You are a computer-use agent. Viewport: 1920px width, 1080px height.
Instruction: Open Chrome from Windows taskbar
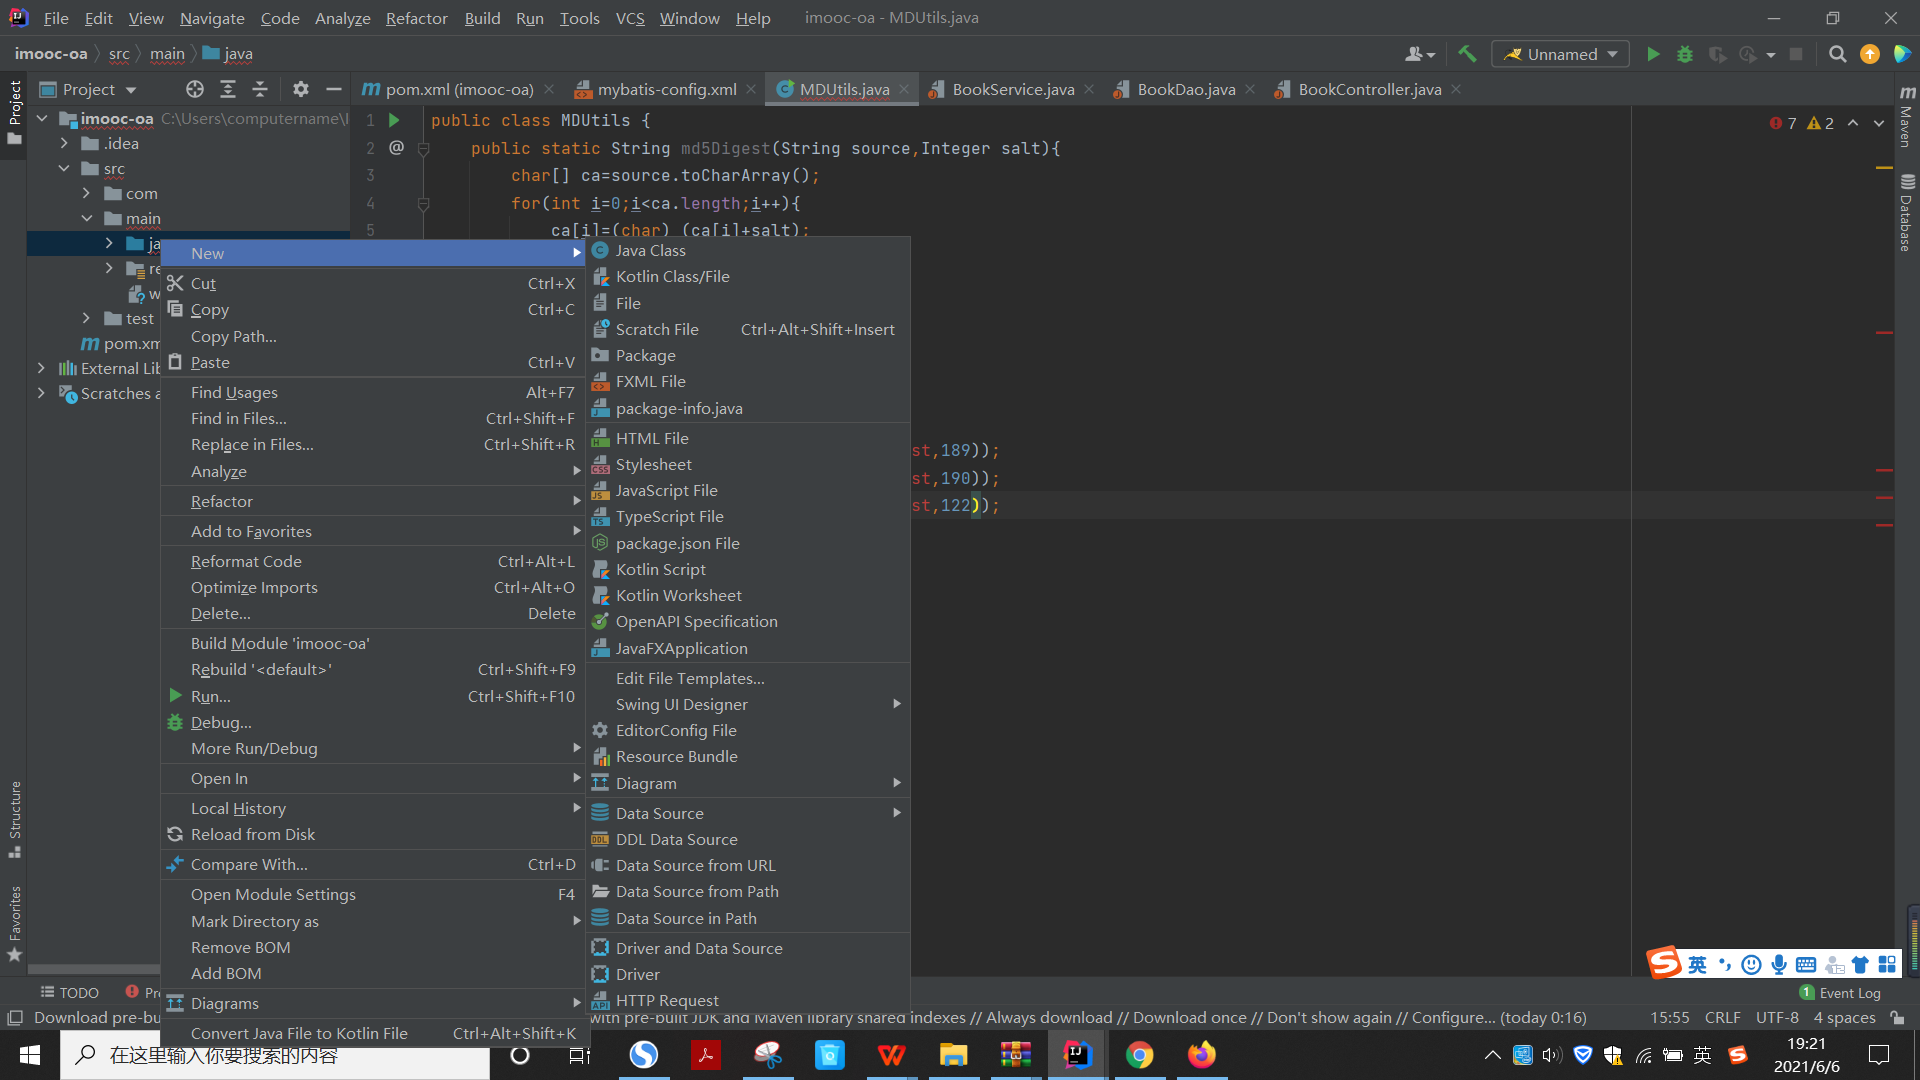1139,1055
